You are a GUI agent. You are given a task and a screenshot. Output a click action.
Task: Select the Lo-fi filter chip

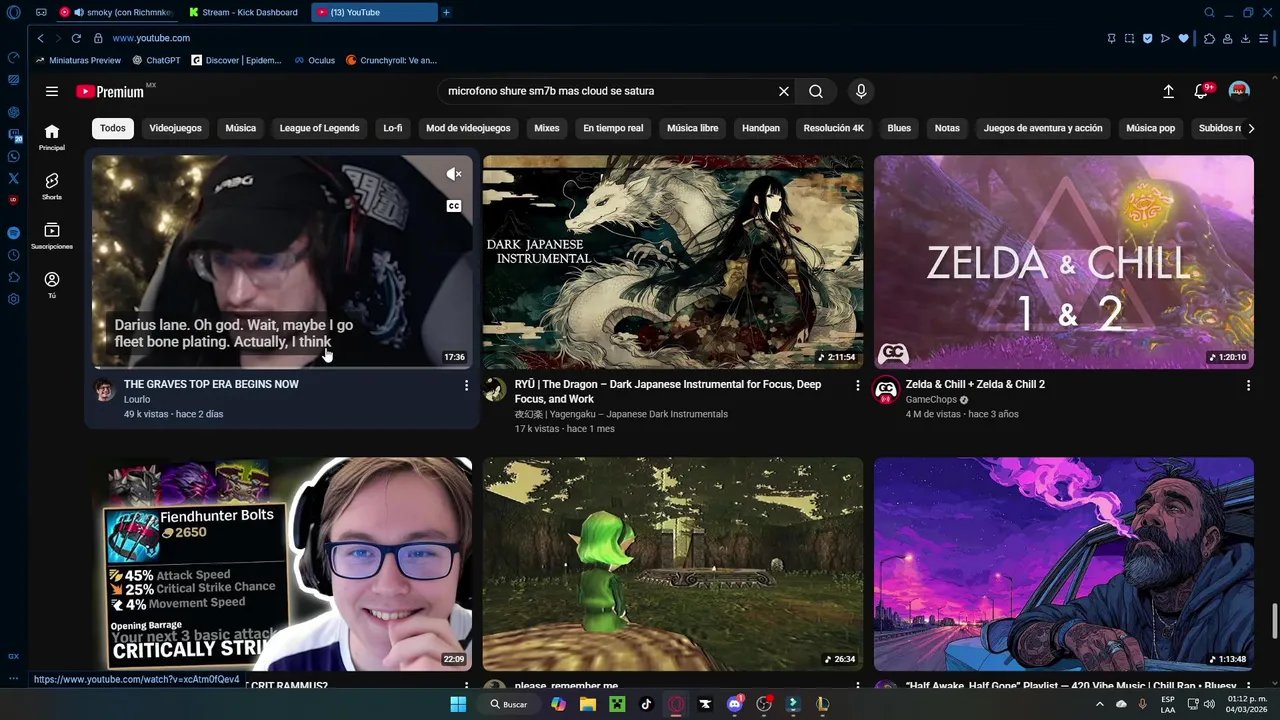(x=393, y=128)
